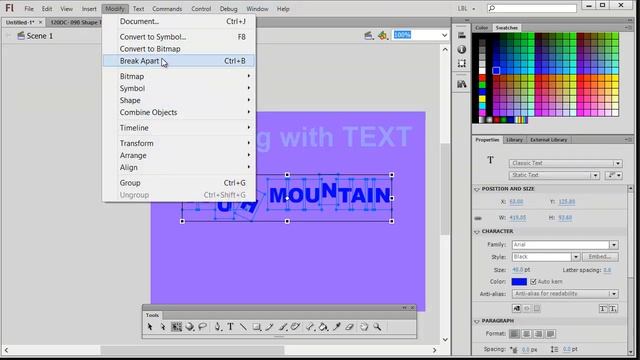Collapse the Character section
This screenshot has width=640, height=360.
477,232
